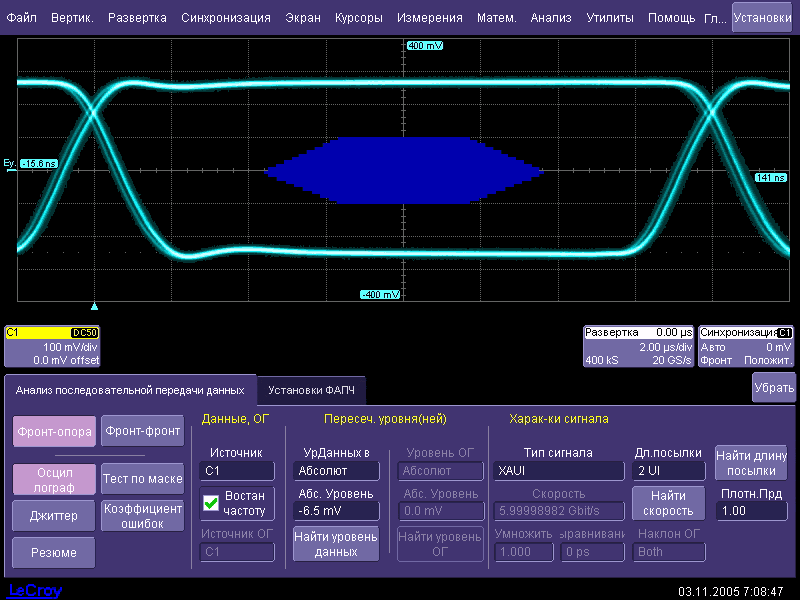Open the УрДанных в Абсолют dropdown
This screenshot has width=800, height=600.
coord(335,471)
